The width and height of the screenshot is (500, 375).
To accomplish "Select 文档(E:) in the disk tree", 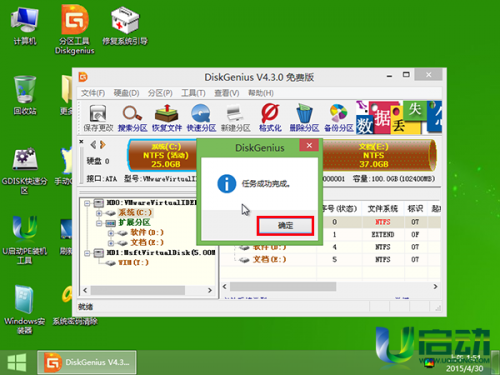I will coord(147,243).
